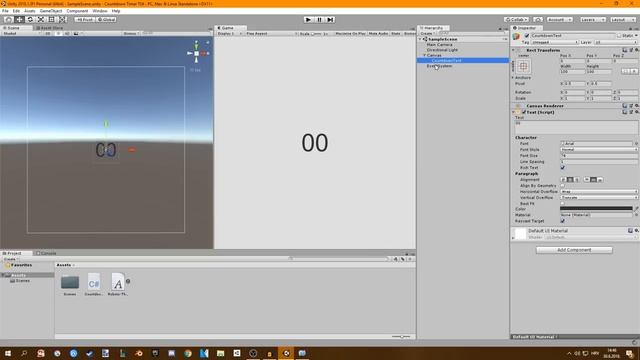Open the Account dropdown
This screenshot has width=640, height=360.
pyautogui.click(x=560, y=20)
